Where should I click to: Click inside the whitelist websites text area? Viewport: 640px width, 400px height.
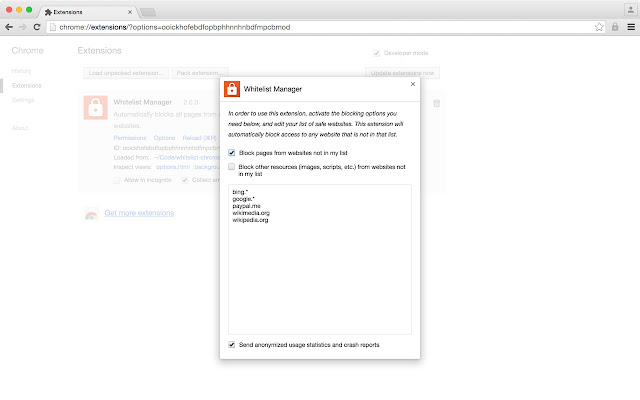click(320, 260)
